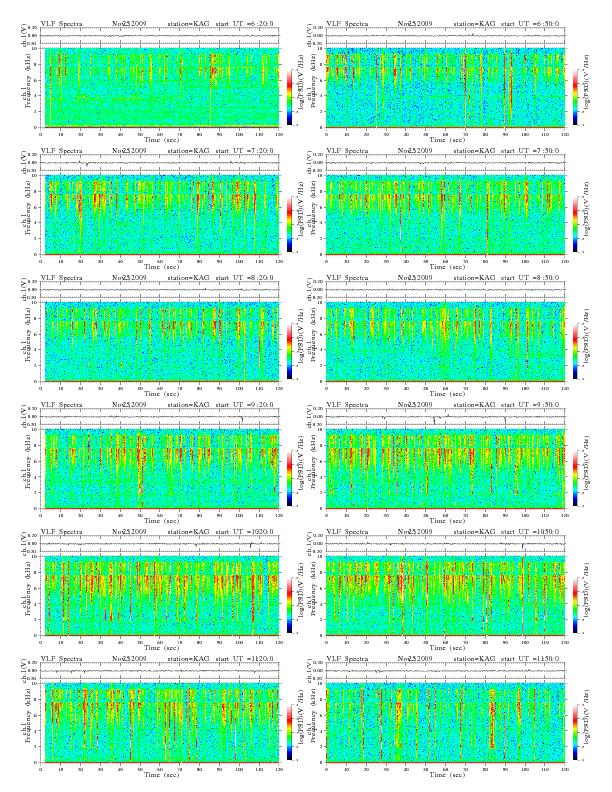Viewport: 612px width, 792px height.
Task: Click the PSD color scale of the 9:20:0 plot
Action: pyautogui.click(x=289, y=478)
